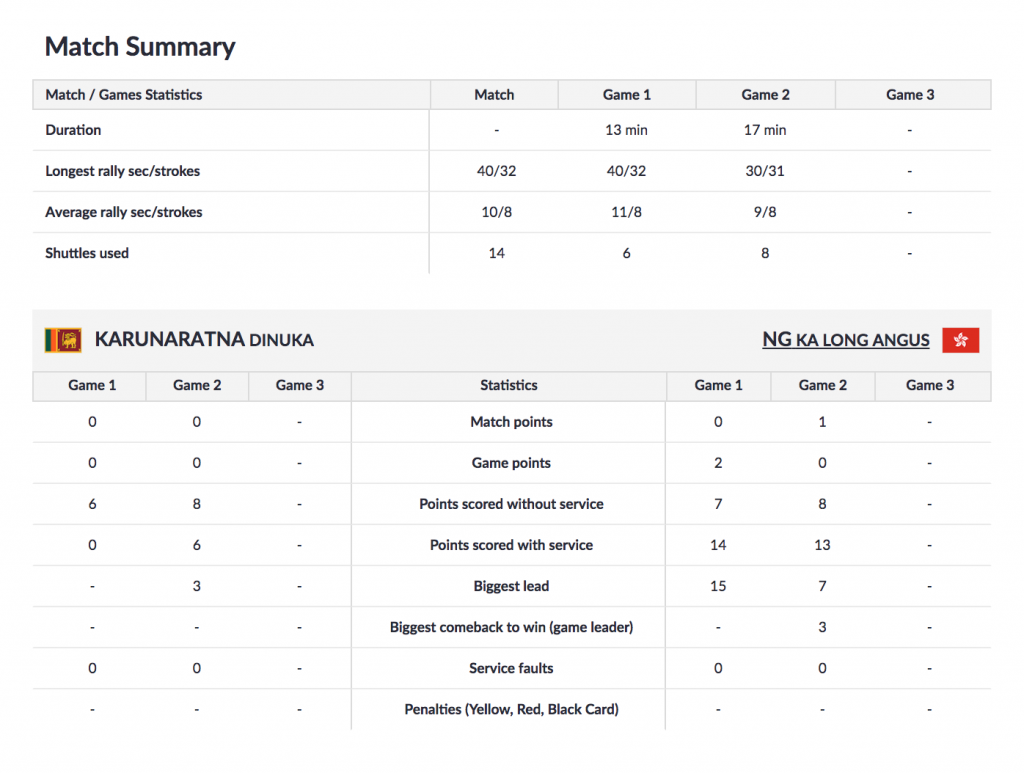Click the 17 min duration value
The width and height of the screenshot is (1024, 773).
pyautogui.click(x=765, y=130)
